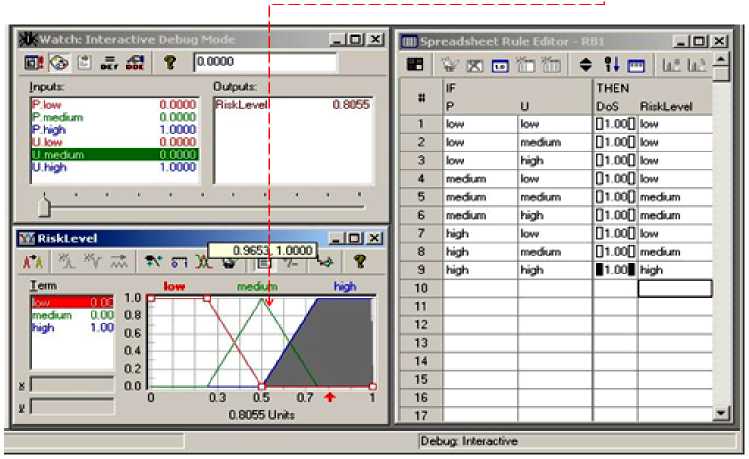This screenshot has height=459, width=749.
Task: Click P cell 'low' in rule 2
Action: point(480,142)
